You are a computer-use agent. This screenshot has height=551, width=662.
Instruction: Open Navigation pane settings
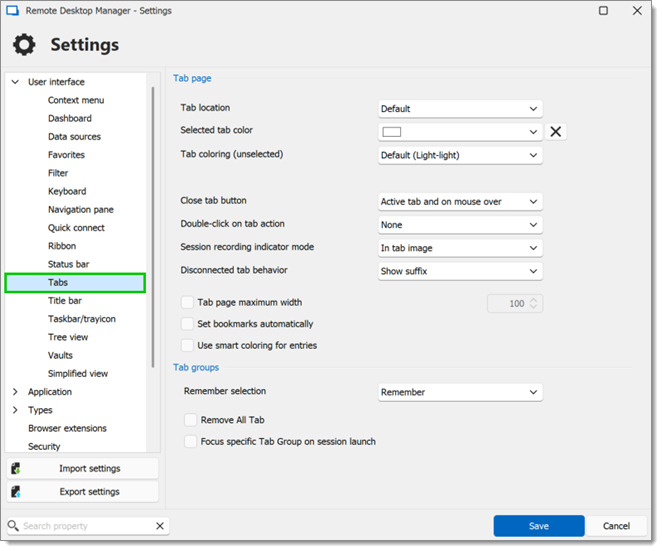(x=81, y=210)
